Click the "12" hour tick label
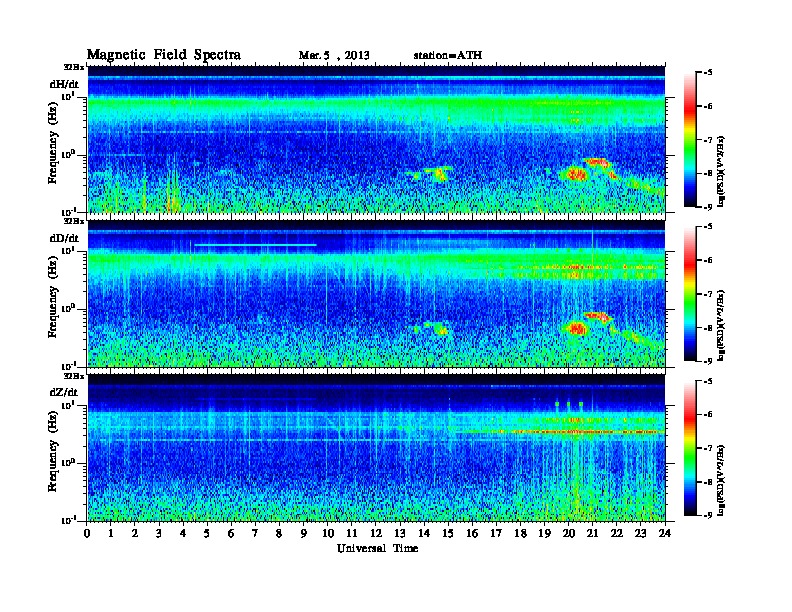Screen dimensions: 792x612 click(376, 533)
